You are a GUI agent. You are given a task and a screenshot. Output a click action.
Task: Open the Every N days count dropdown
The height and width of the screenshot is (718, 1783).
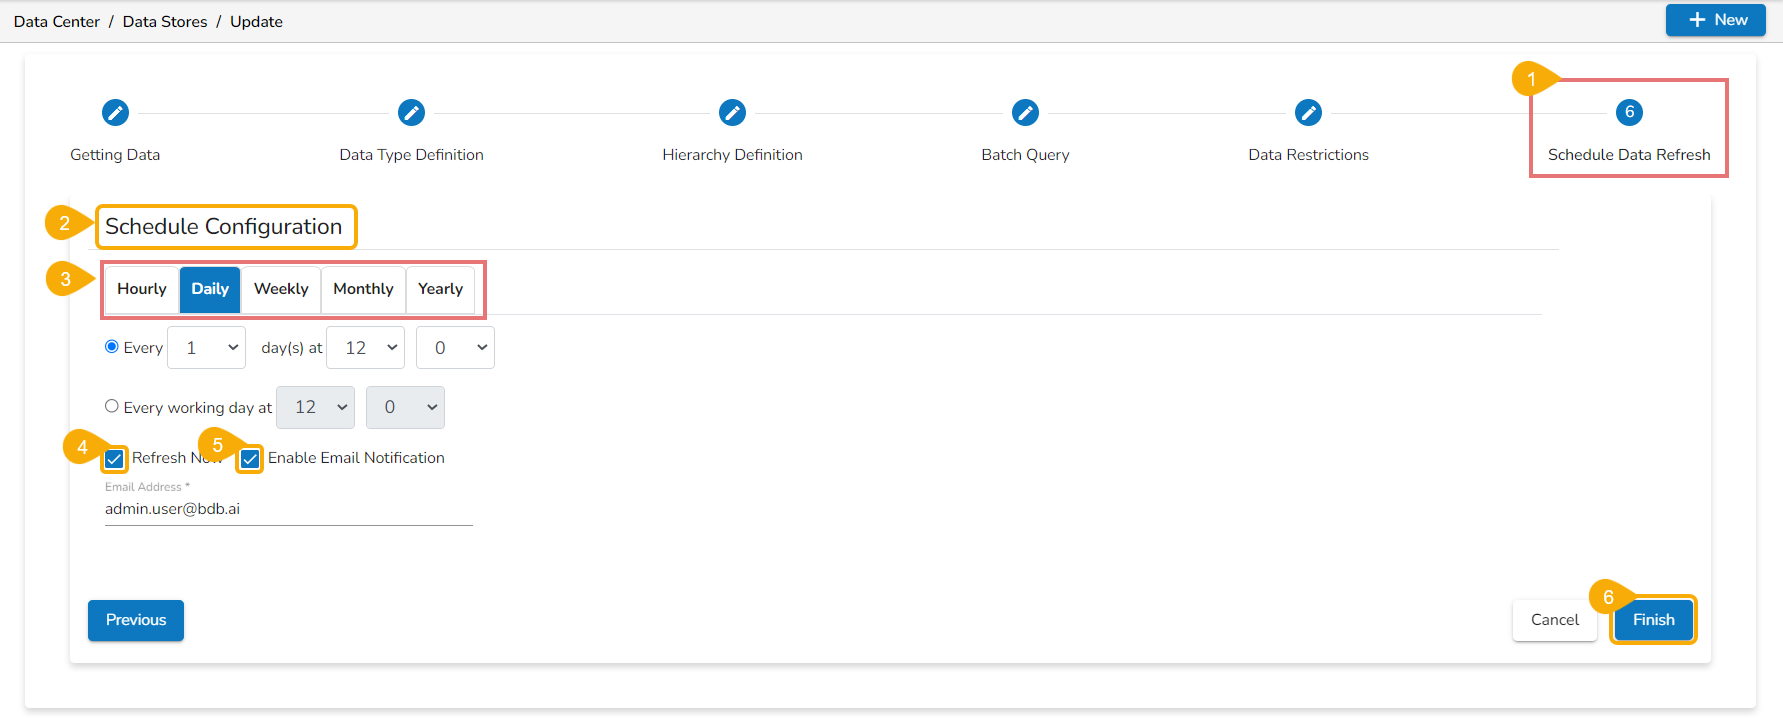coord(206,347)
